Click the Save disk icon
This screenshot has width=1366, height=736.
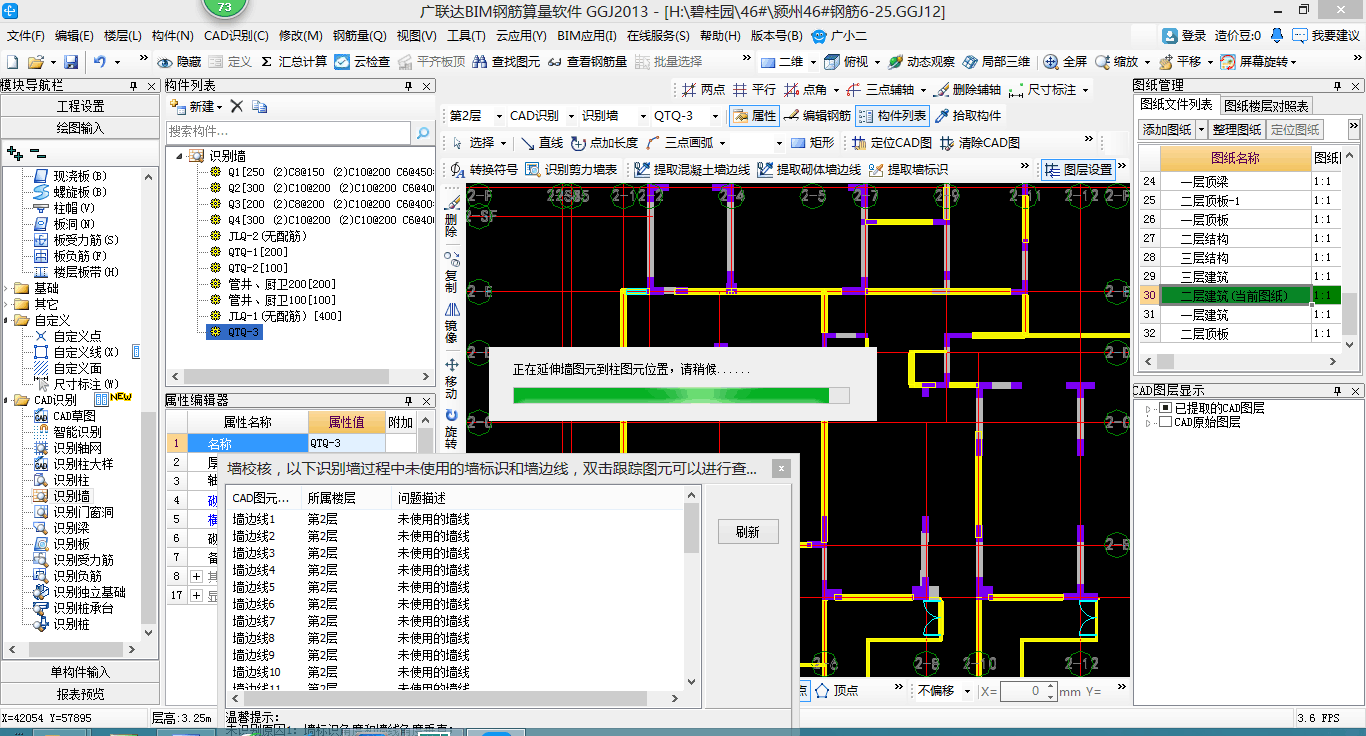click(71, 62)
